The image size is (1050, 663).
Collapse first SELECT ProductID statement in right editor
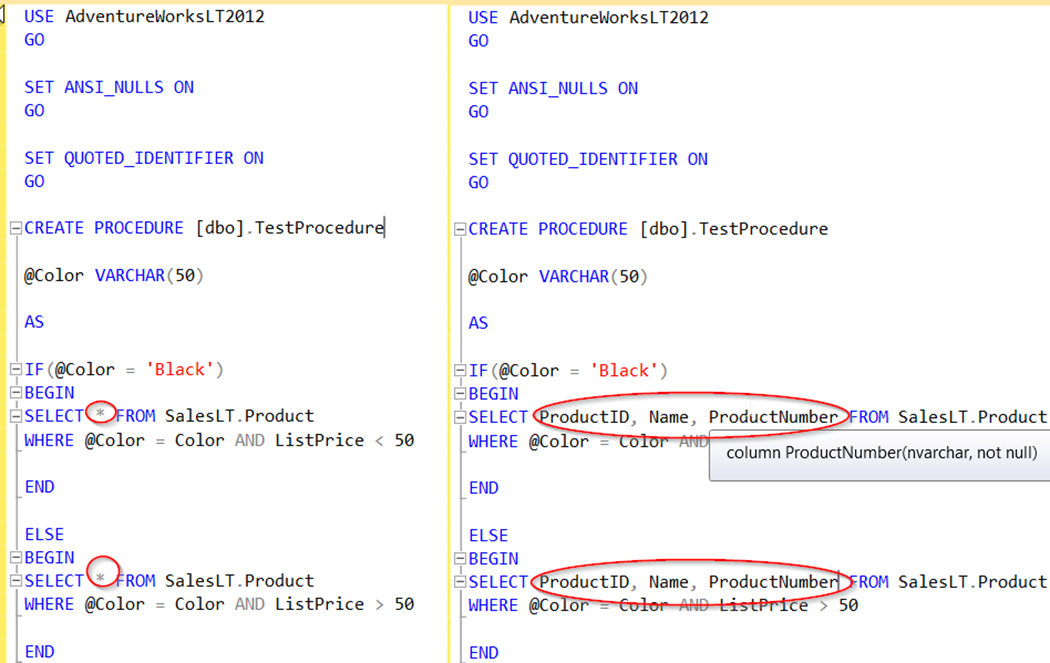pos(460,417)
